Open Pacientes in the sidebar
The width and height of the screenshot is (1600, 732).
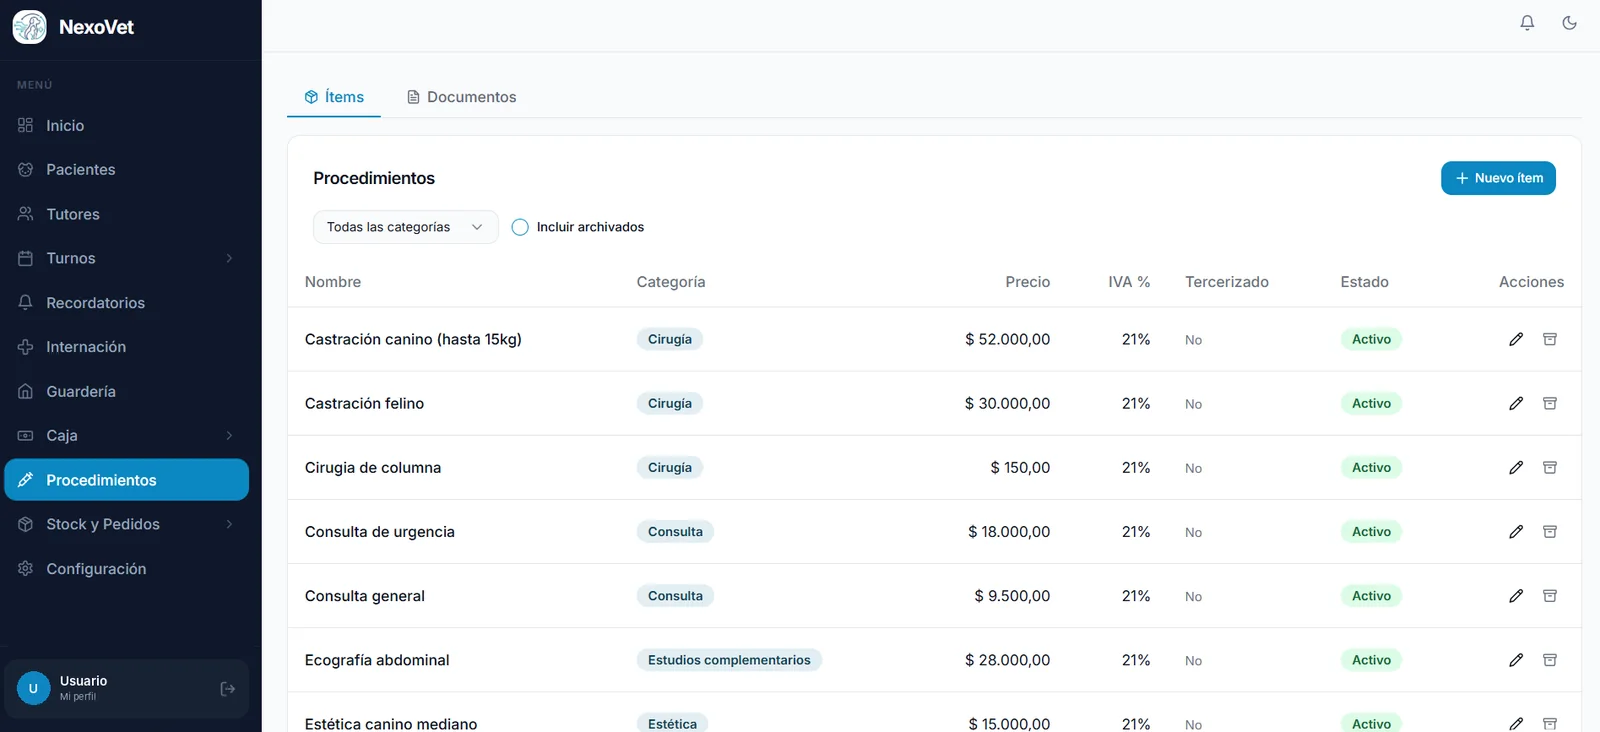[x=126, y=169]
